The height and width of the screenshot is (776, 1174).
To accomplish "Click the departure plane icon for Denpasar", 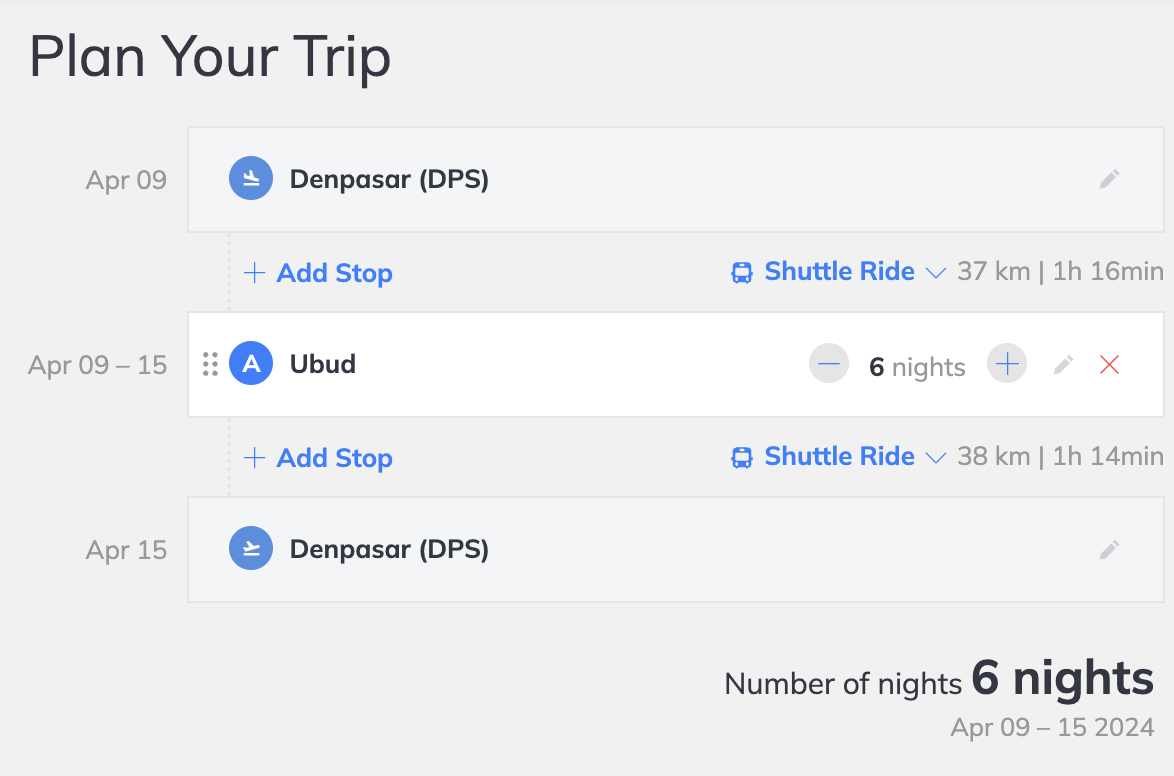I will (x=251, y=548).
